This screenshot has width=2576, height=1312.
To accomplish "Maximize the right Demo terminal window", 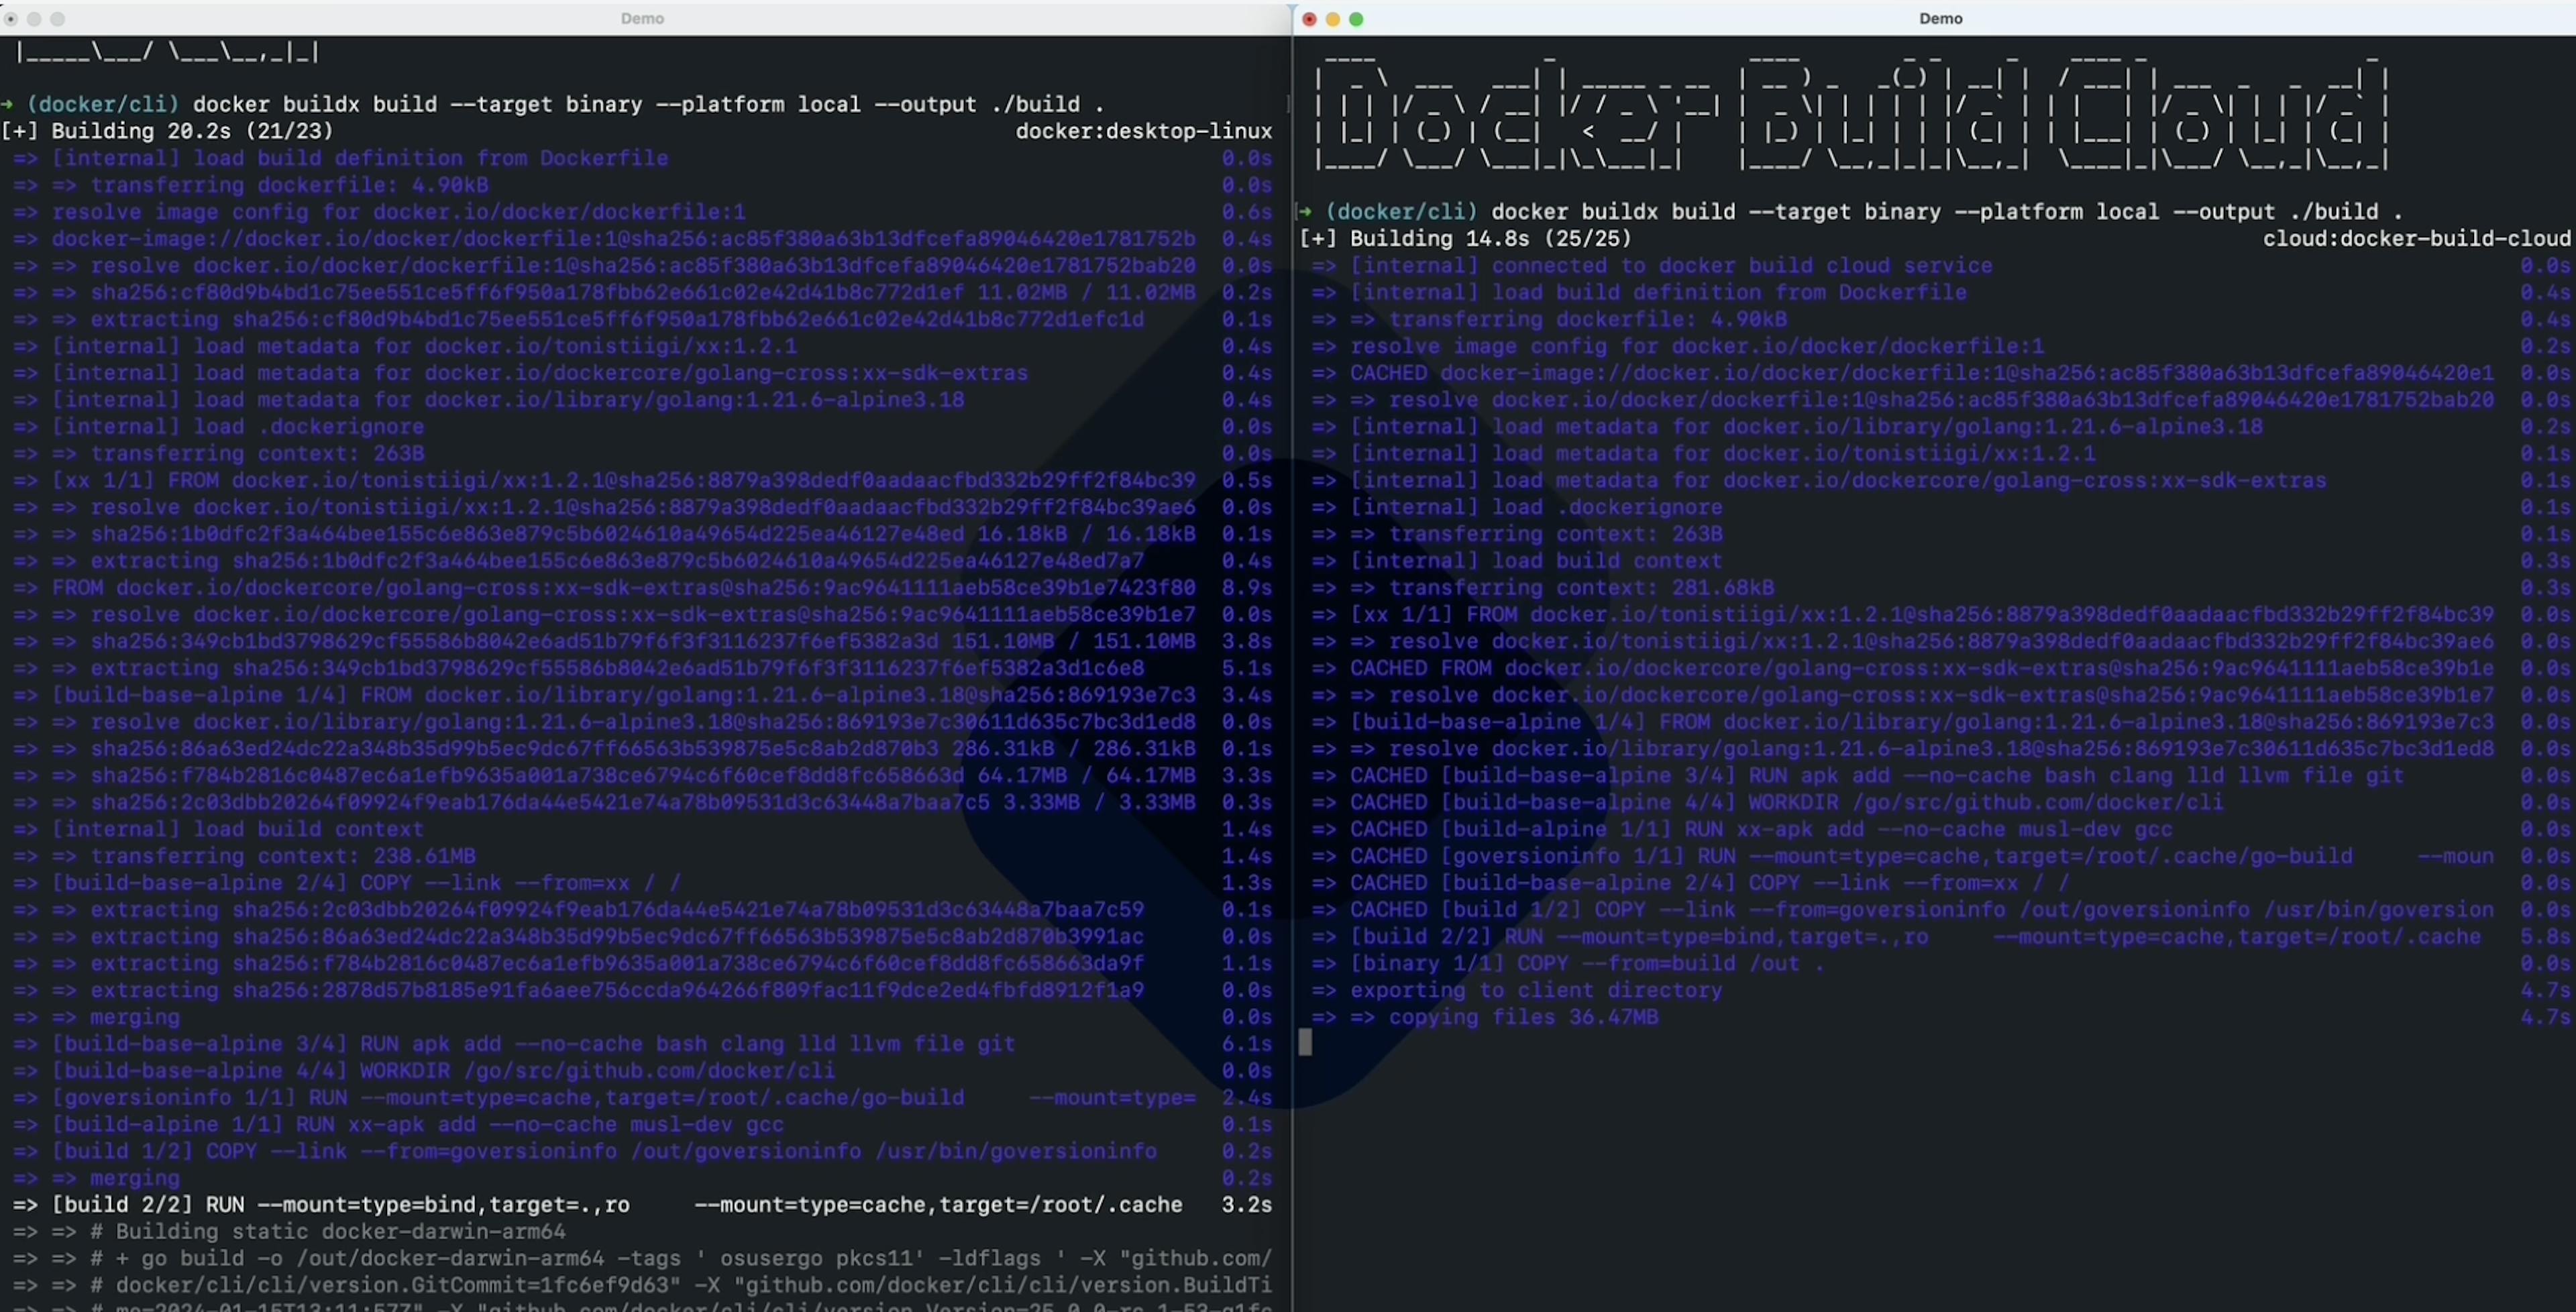I will point(1357,19).
